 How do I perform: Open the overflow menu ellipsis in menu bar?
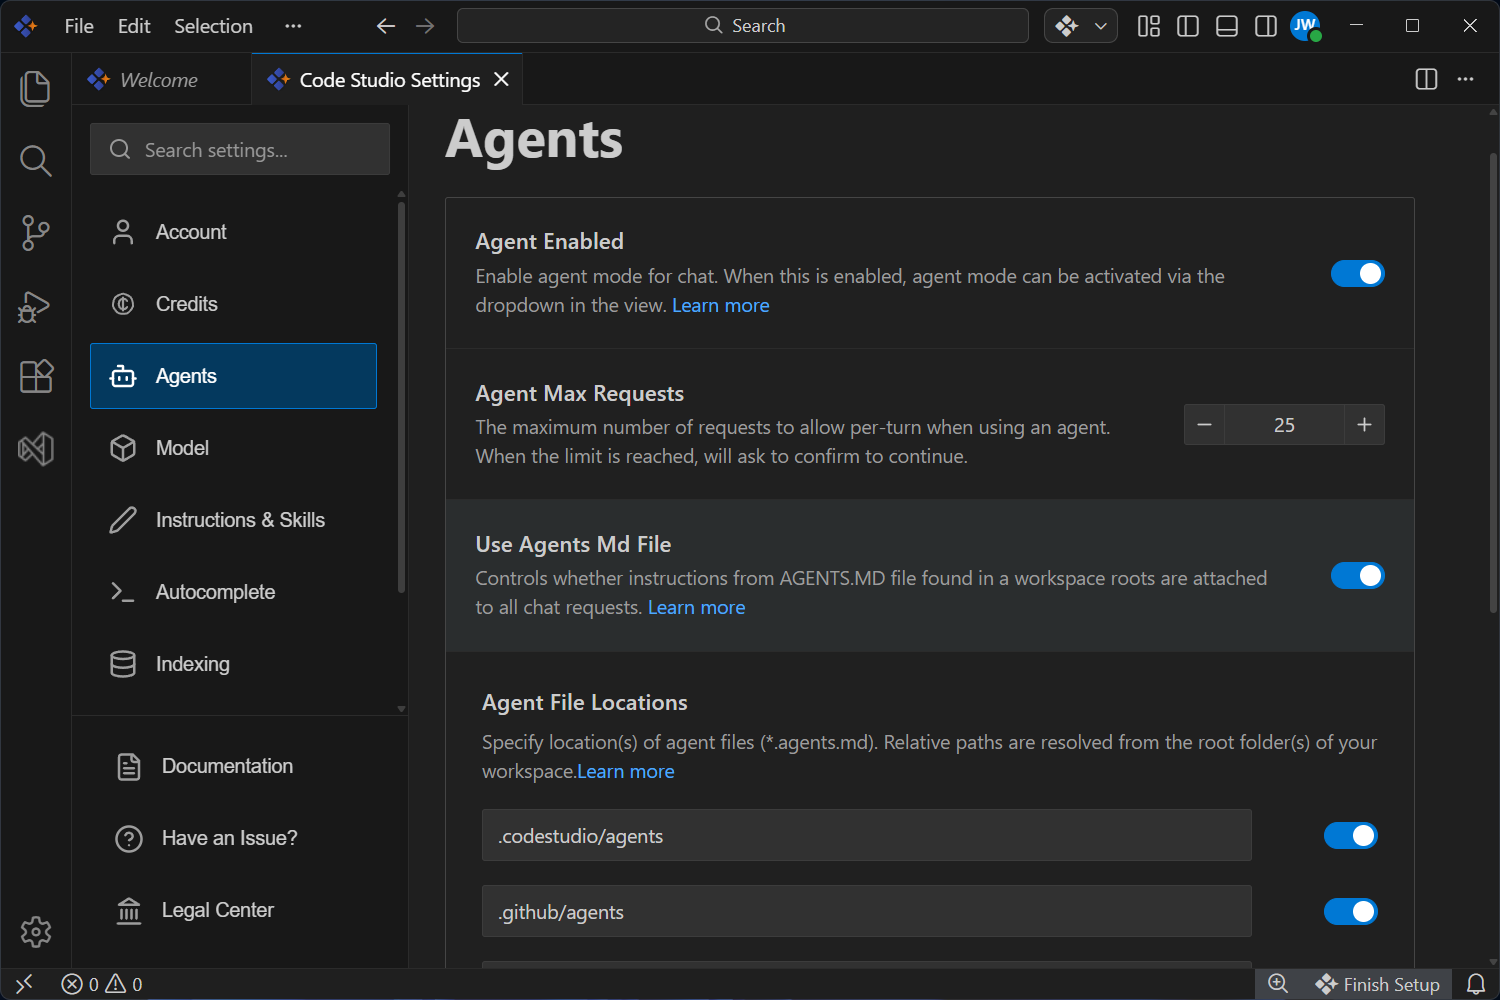tap(293, 26)
